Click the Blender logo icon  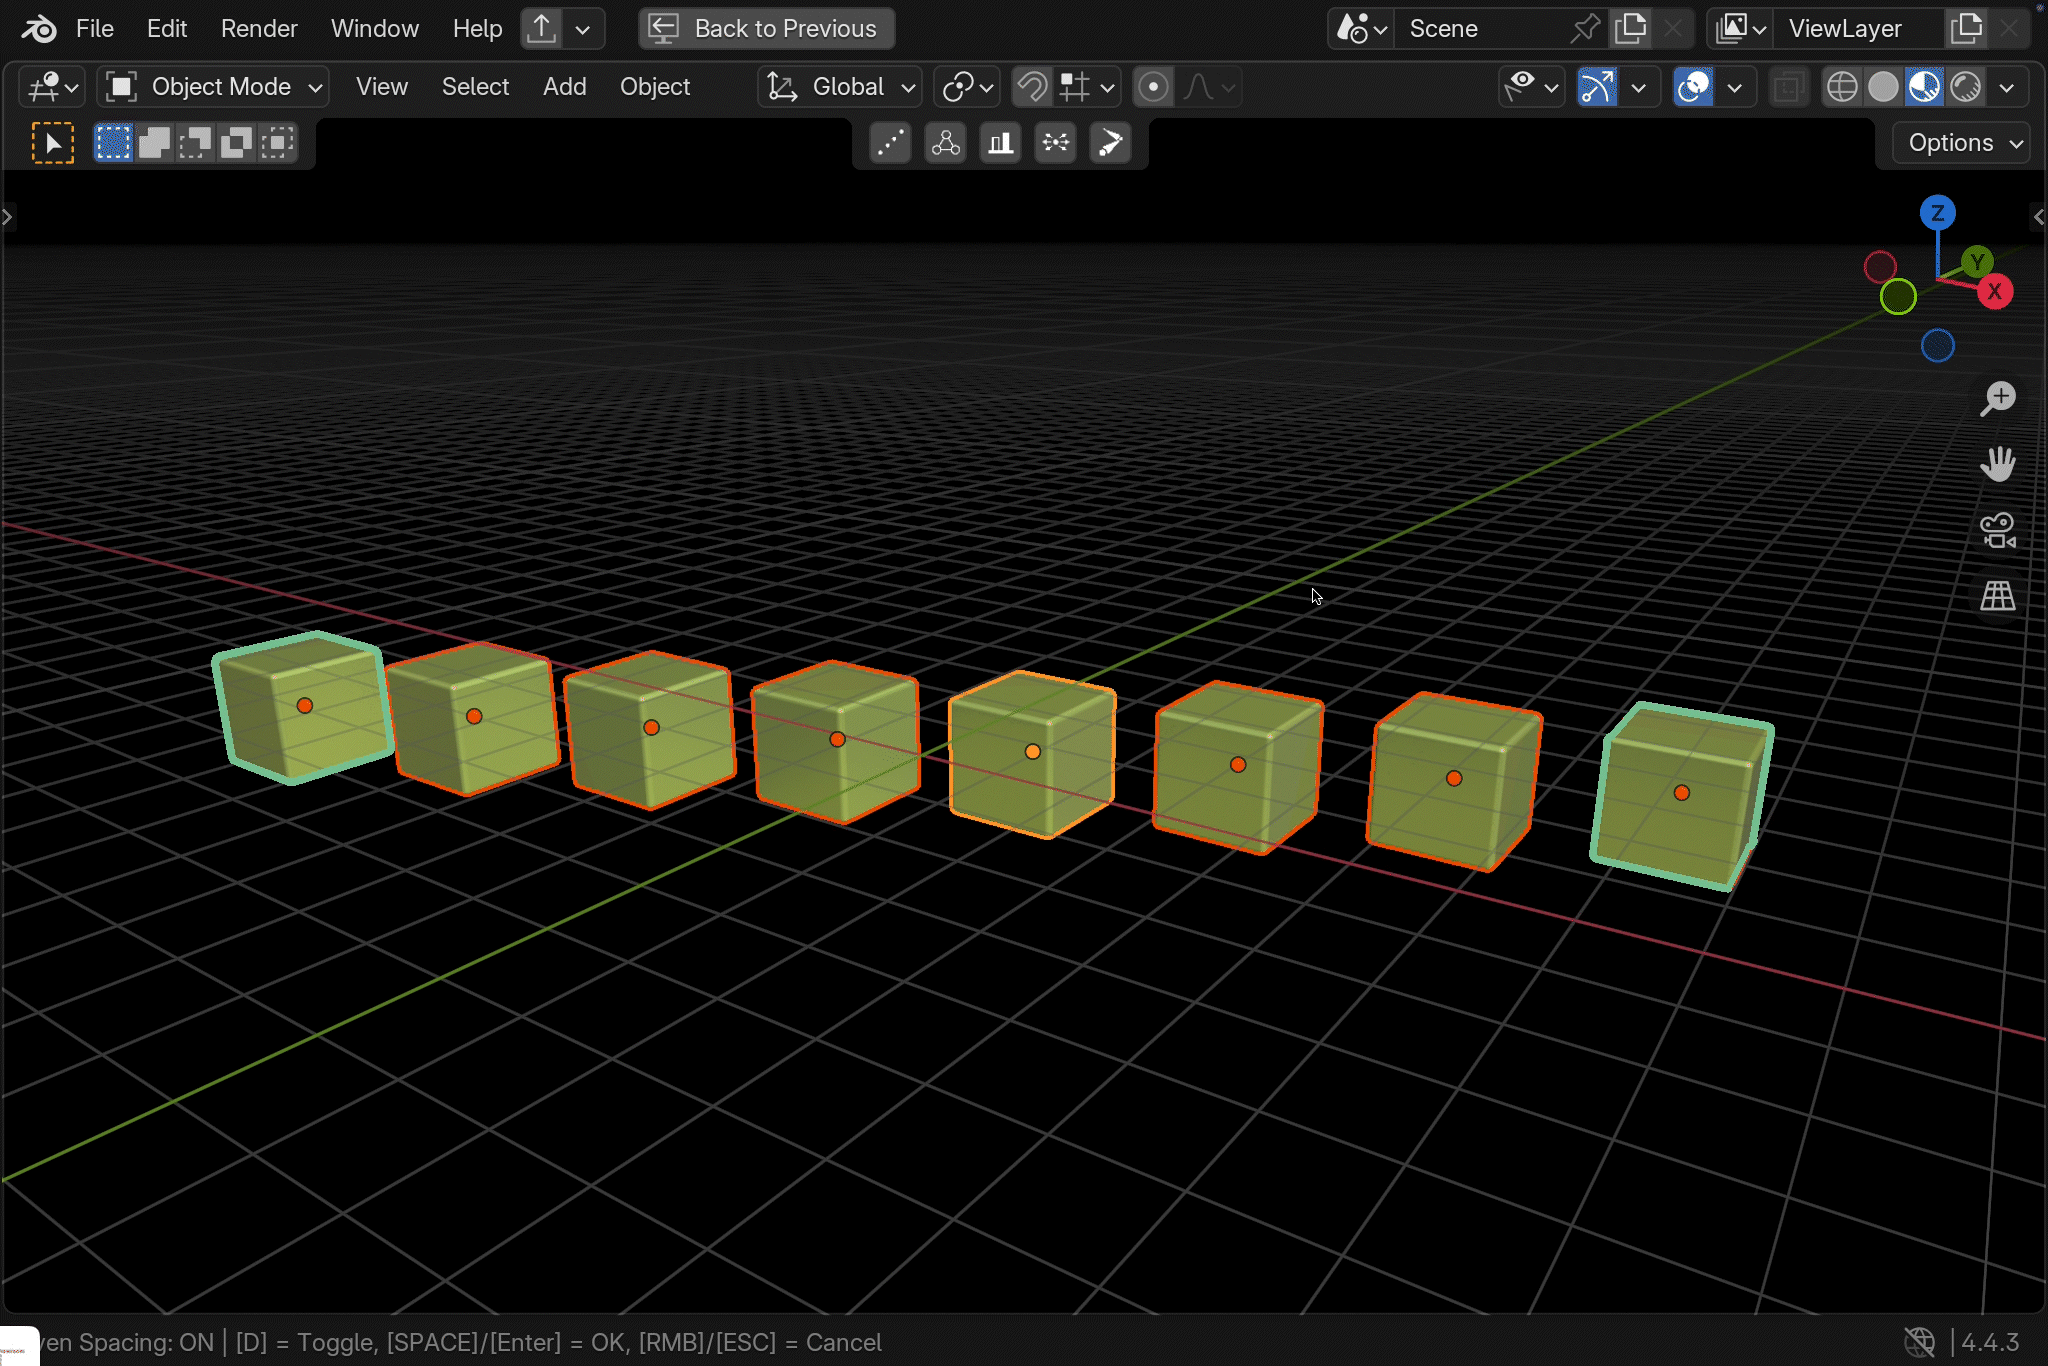(39, 29)
